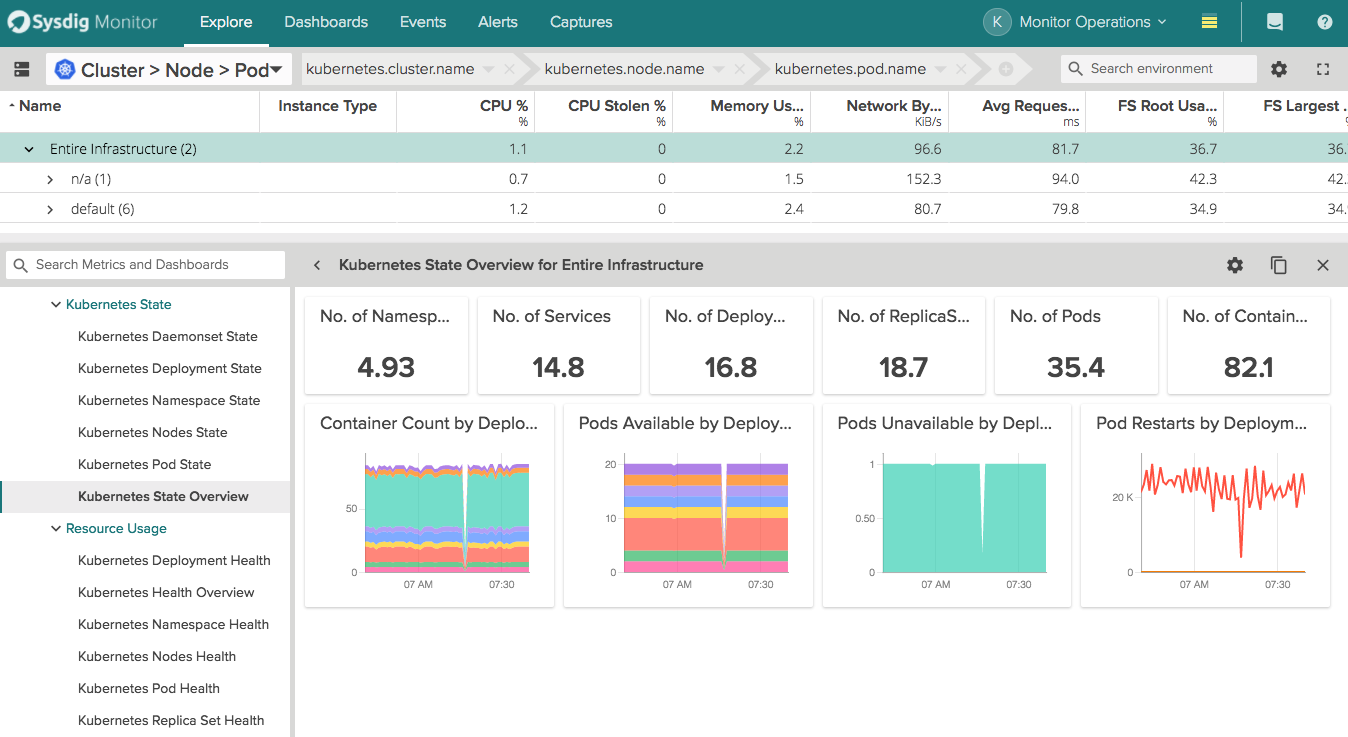The image size is (1348, 737).
Task: Open environment settings with the gear icon
Action: pos(1279,68)
